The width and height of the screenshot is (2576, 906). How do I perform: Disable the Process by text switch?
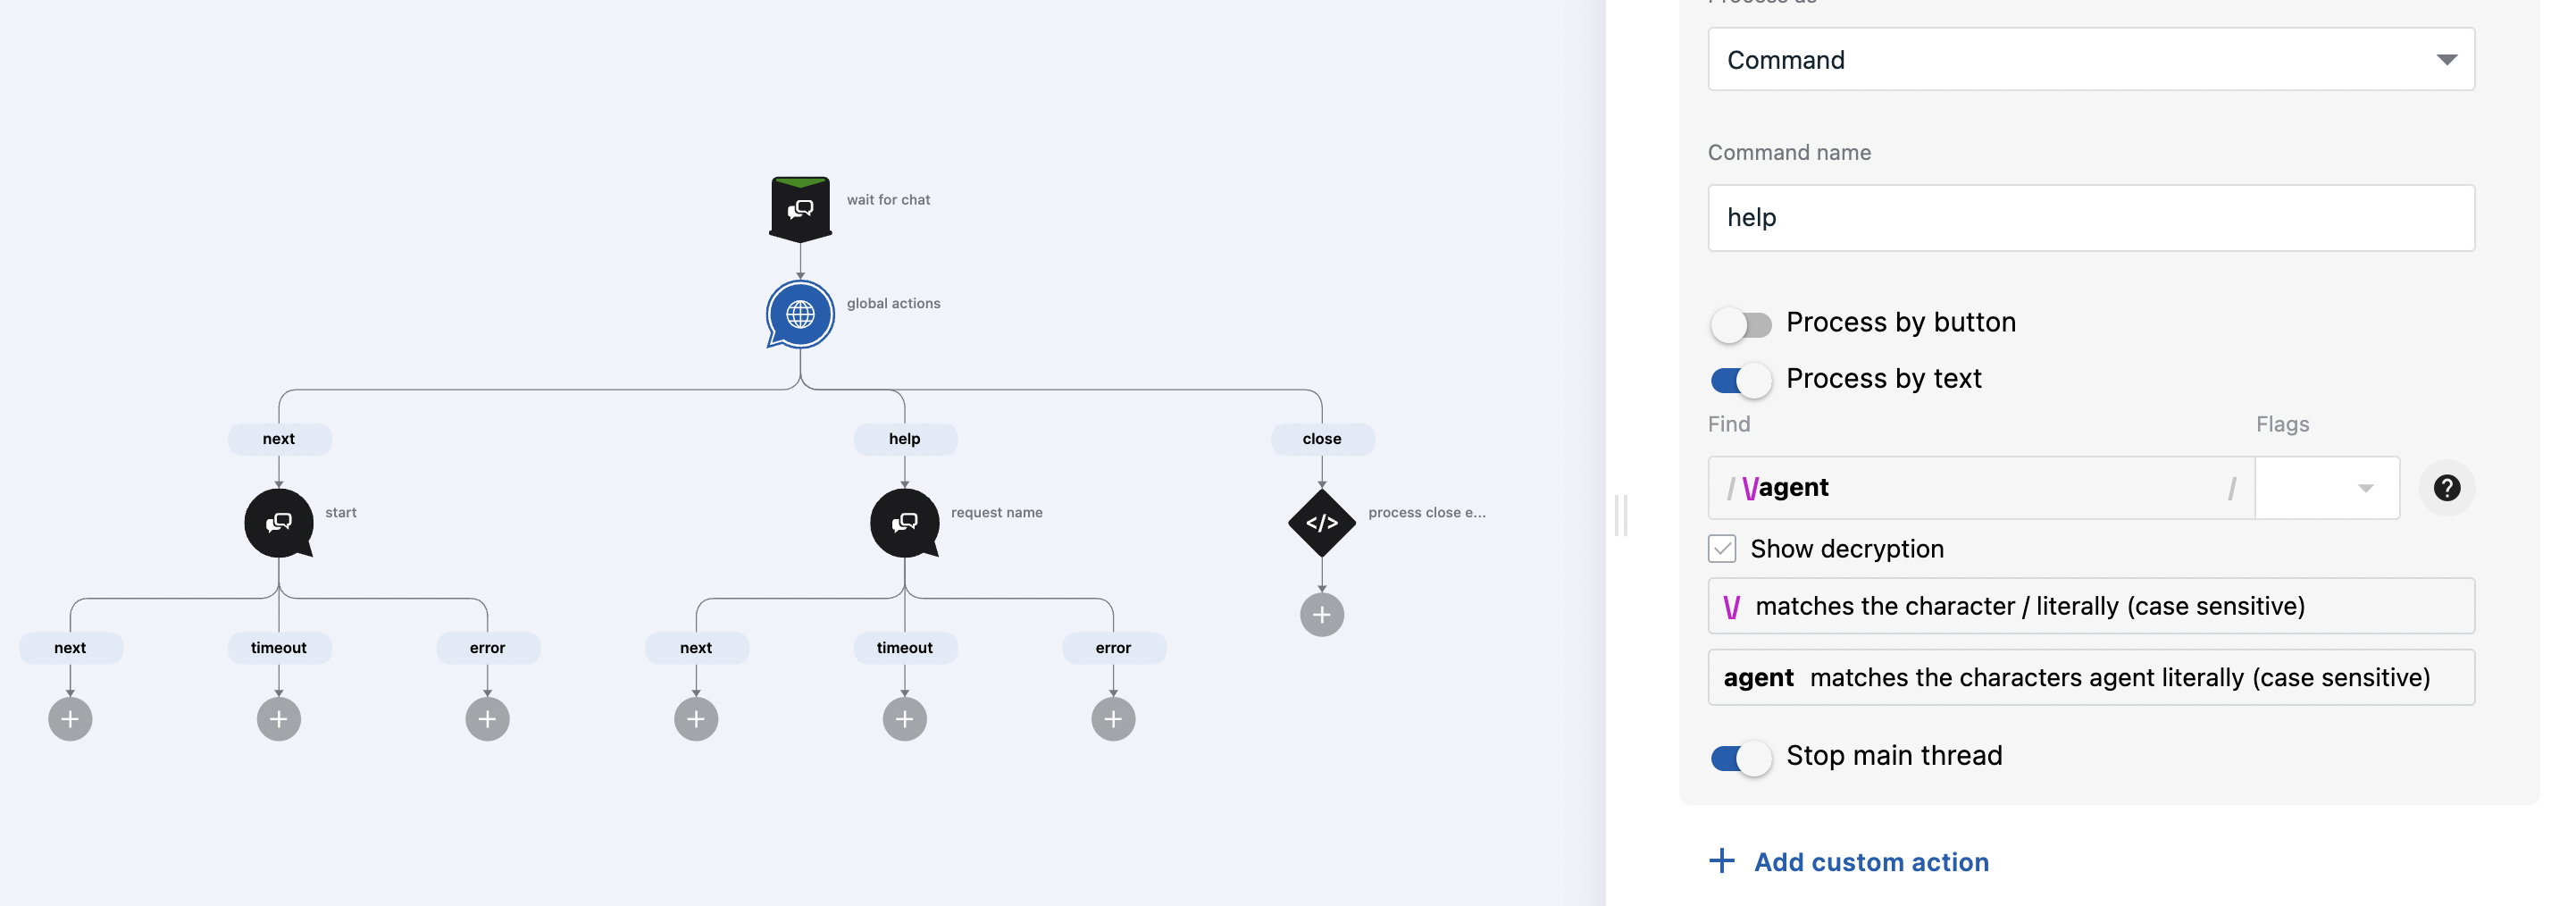tap(1741, 380)
